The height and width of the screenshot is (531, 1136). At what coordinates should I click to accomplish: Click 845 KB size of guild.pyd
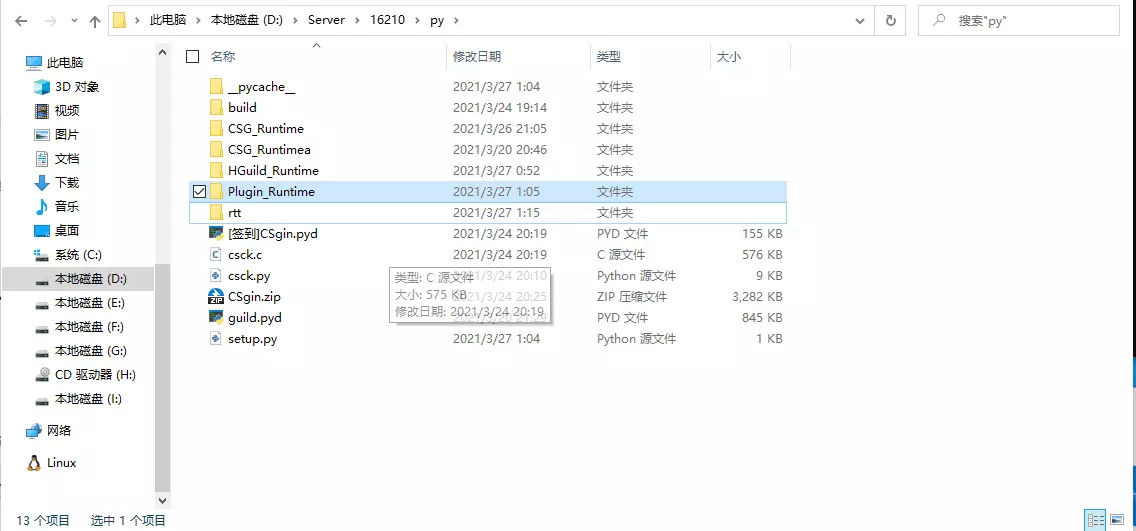(763, 317)
